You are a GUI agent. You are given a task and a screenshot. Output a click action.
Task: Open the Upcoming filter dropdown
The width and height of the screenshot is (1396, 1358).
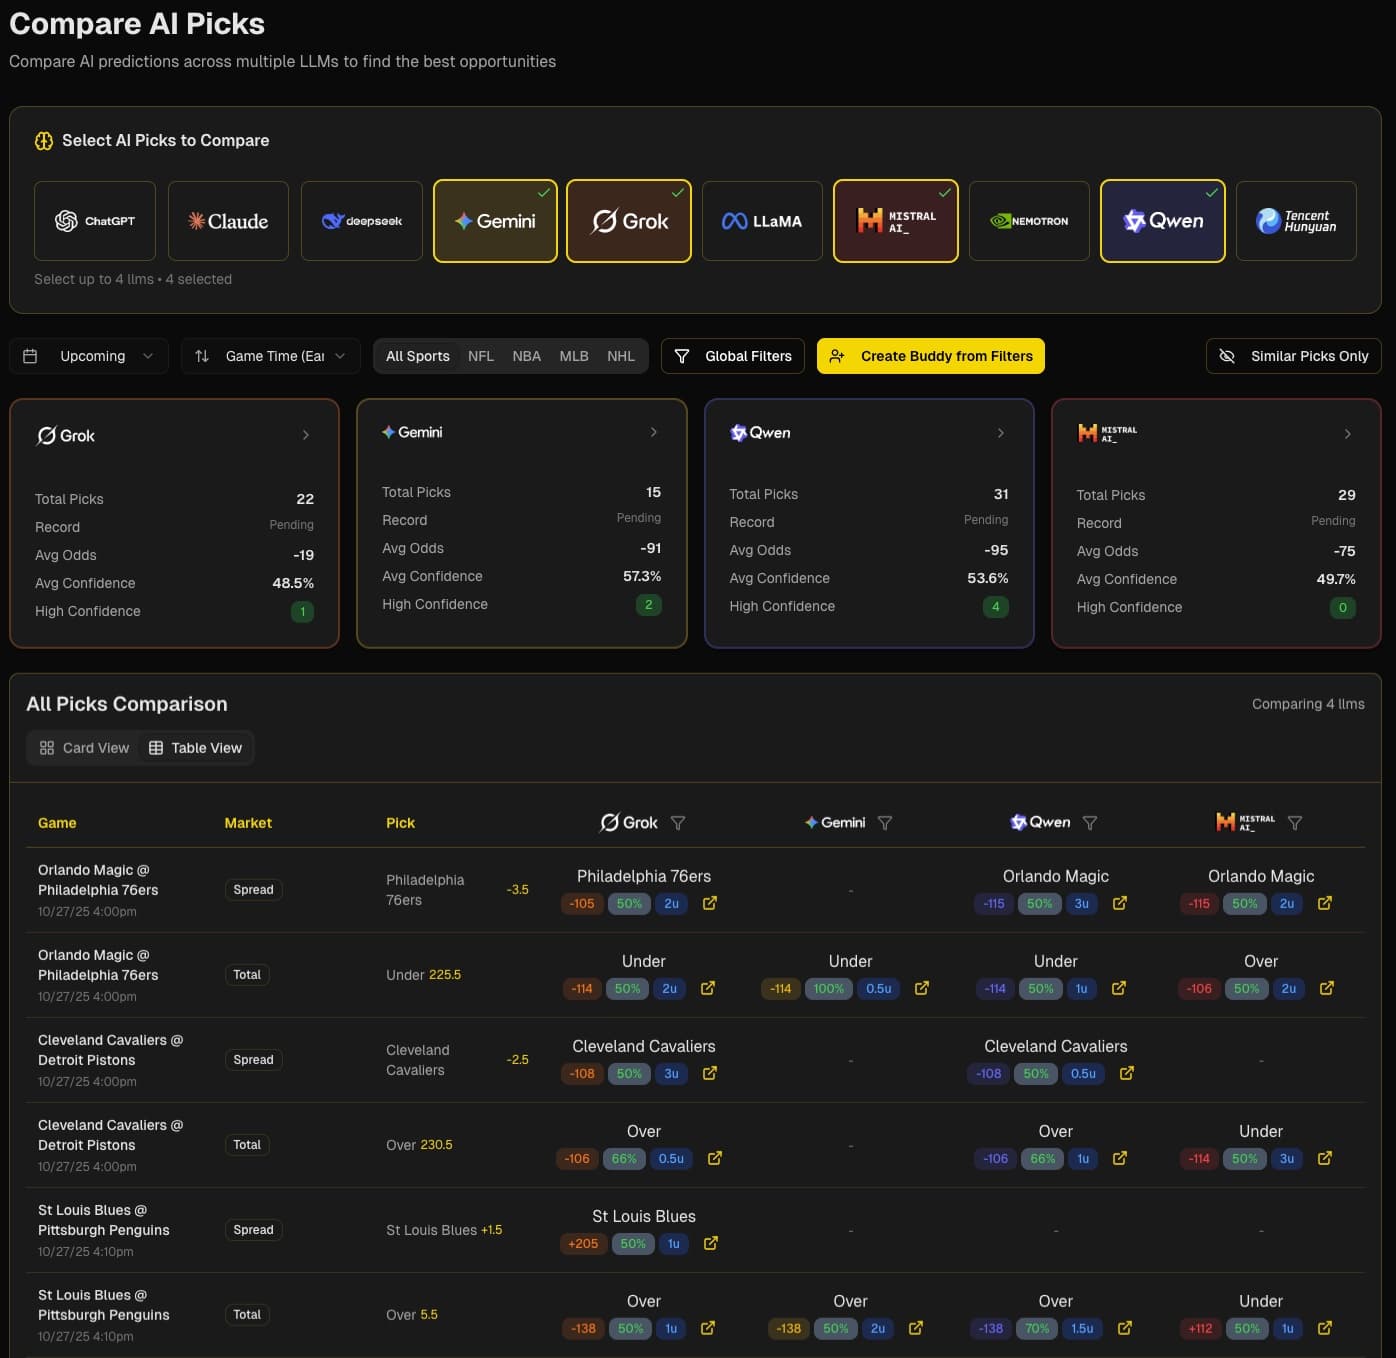coord(88,356)
